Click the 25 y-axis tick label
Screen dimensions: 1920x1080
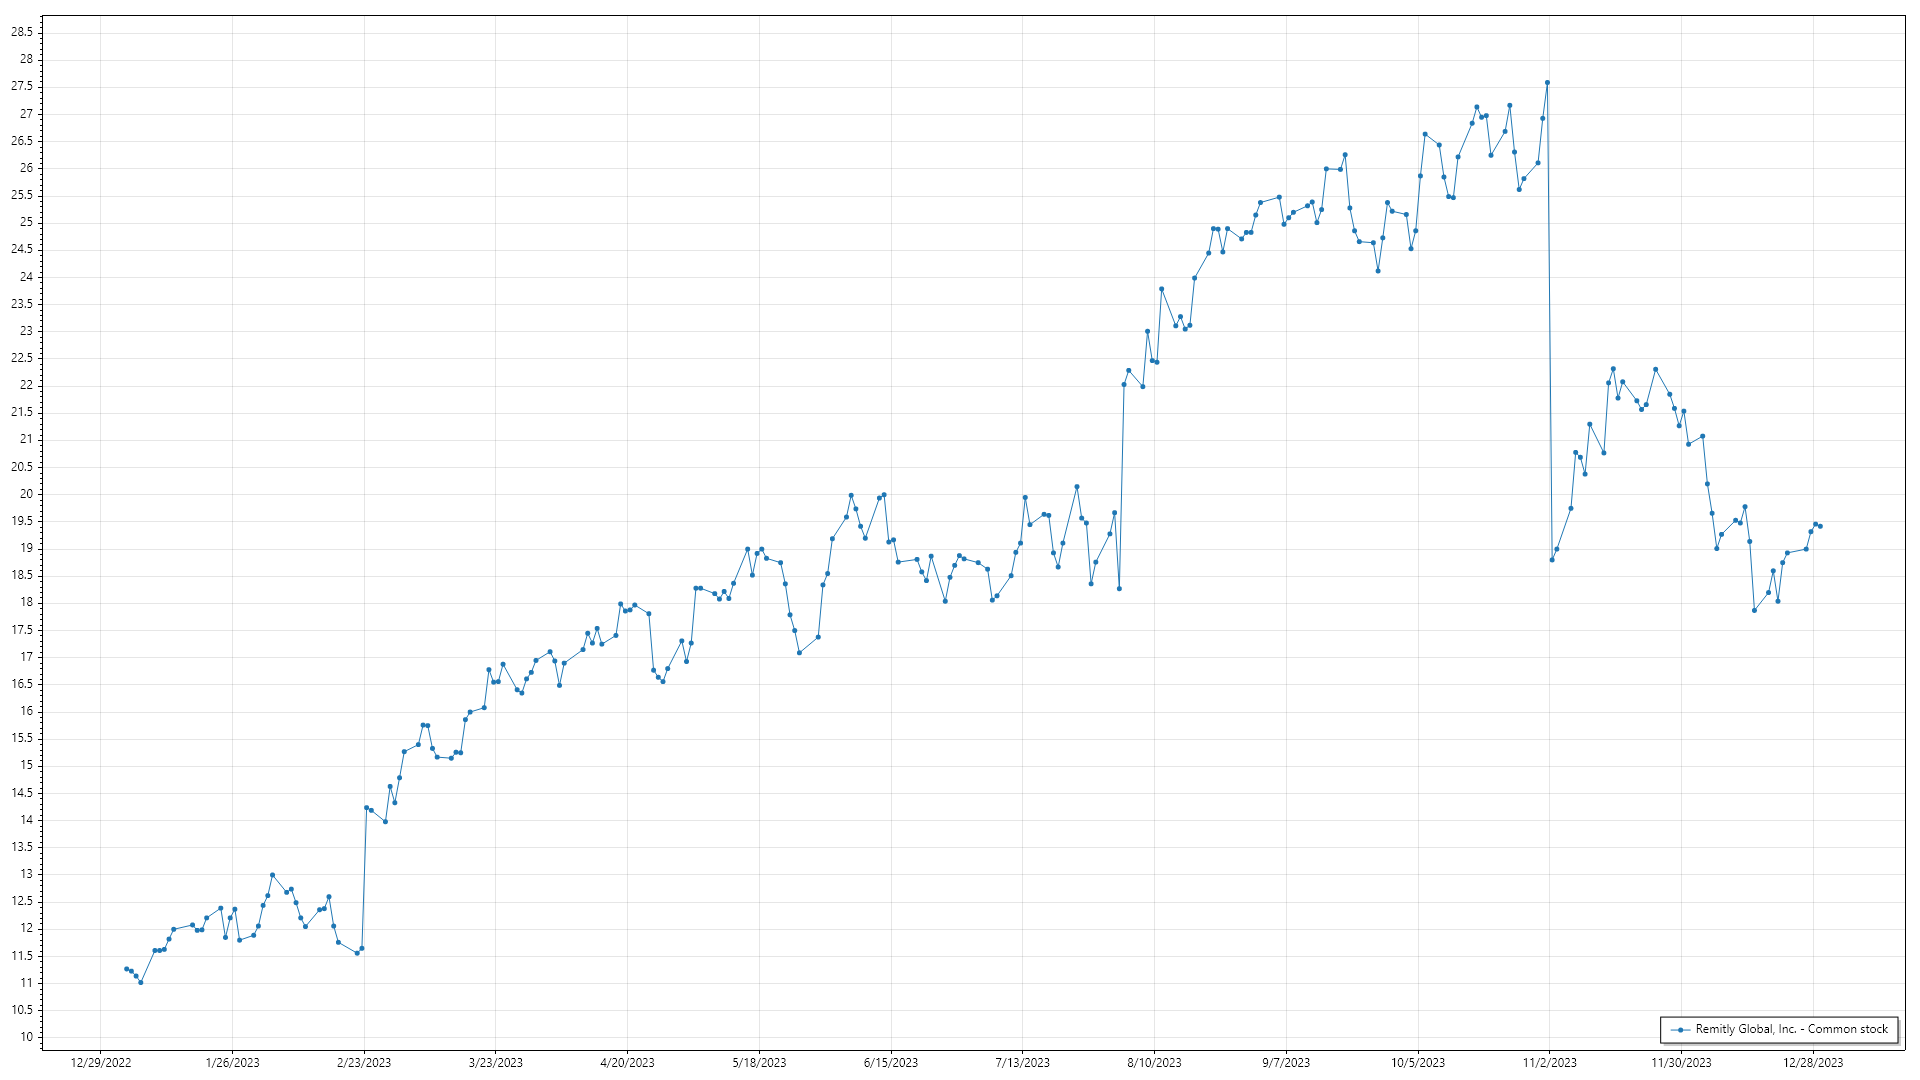point(26,222)
